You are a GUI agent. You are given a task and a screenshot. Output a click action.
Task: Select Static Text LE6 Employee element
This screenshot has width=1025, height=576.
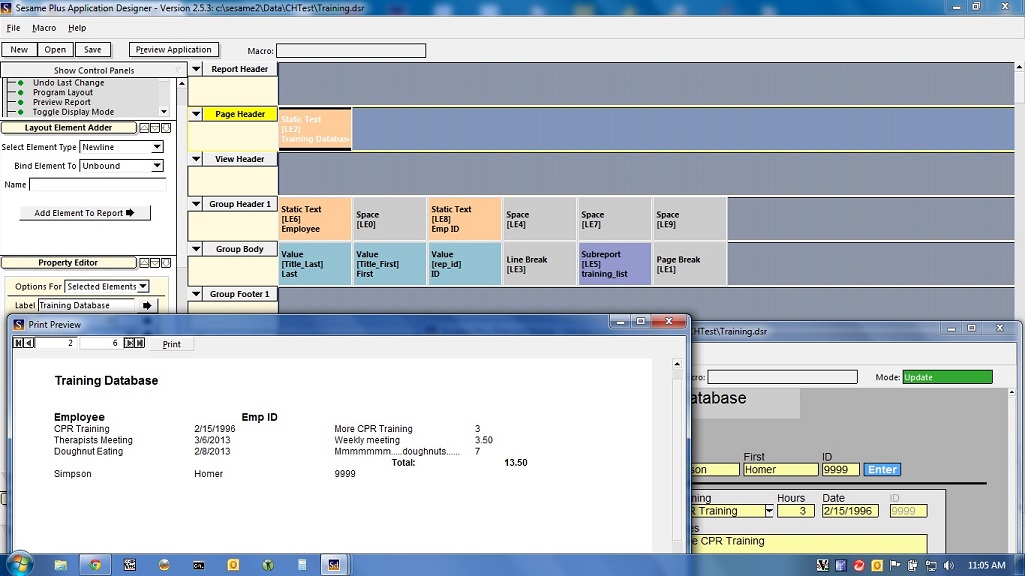coord(315,219)
